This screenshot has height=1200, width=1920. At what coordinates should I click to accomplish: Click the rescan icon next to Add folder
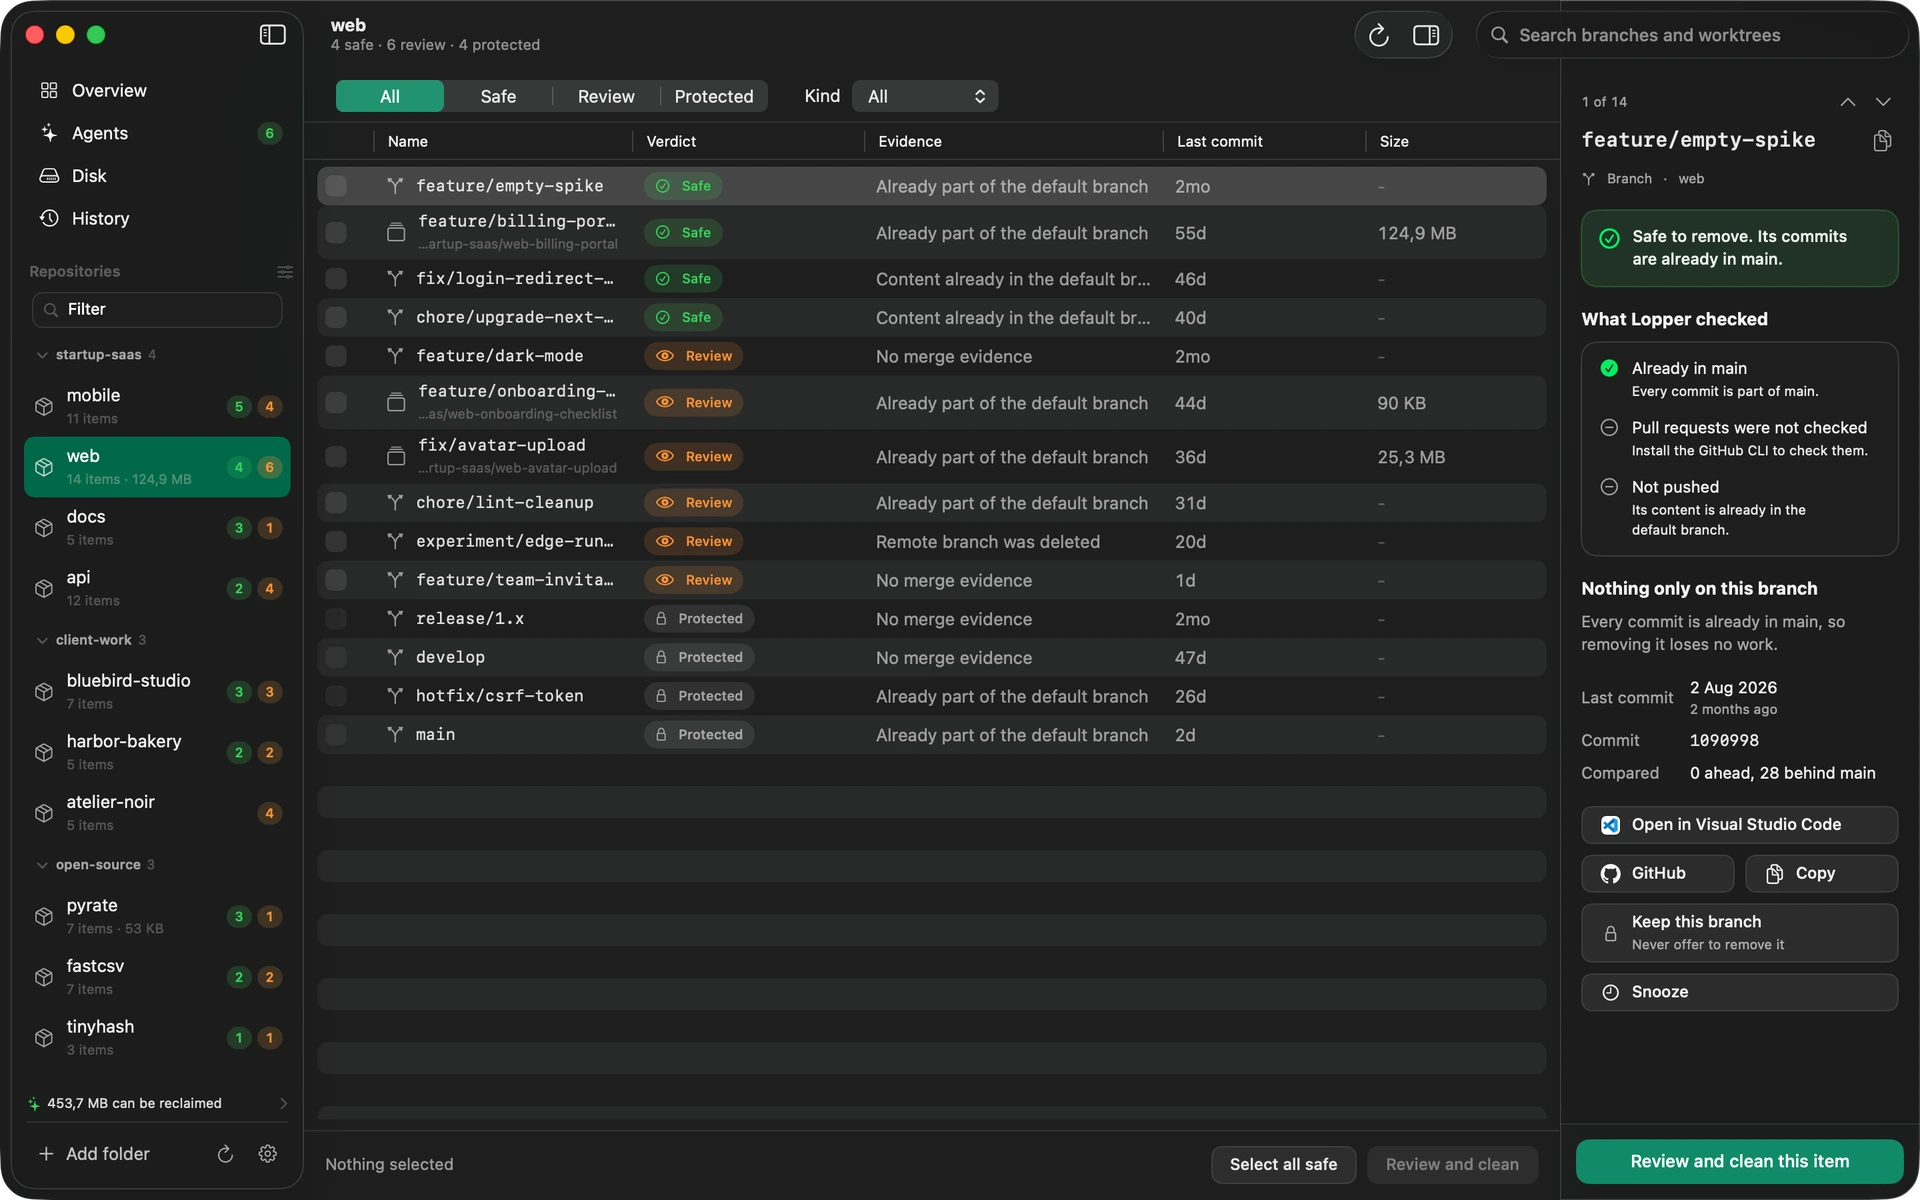[225, 1154]
